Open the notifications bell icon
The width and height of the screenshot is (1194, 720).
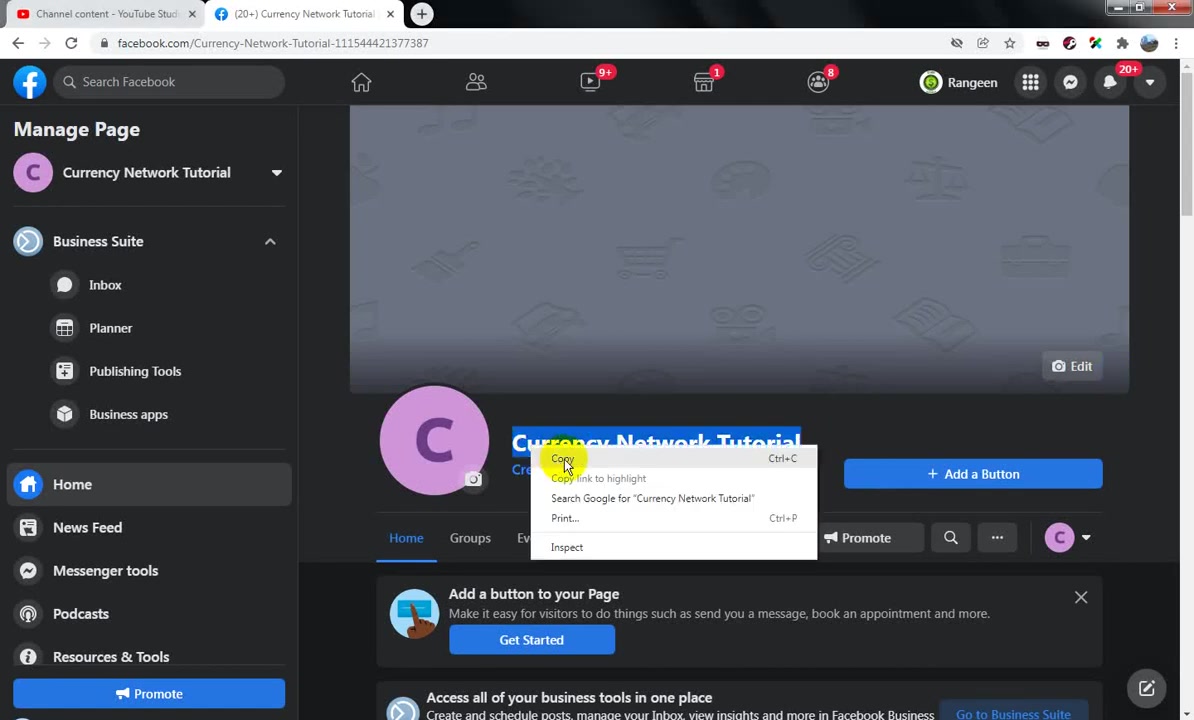pyautogui.click(x=1109, y=82)
